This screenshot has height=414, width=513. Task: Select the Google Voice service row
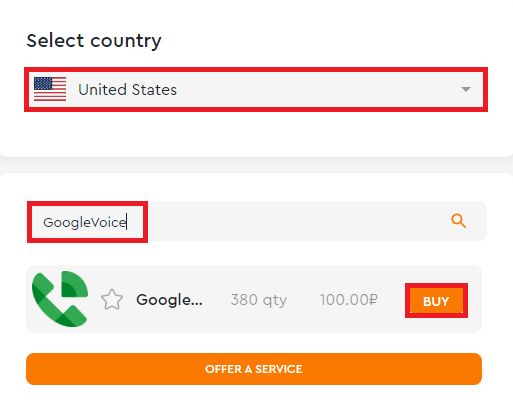(254, 299)
